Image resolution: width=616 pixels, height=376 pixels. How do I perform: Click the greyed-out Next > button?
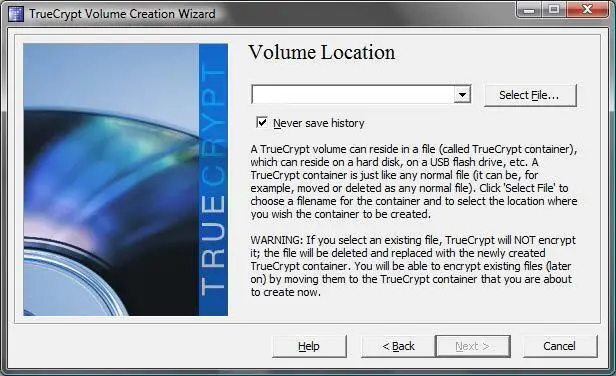(x=473, y=346)
